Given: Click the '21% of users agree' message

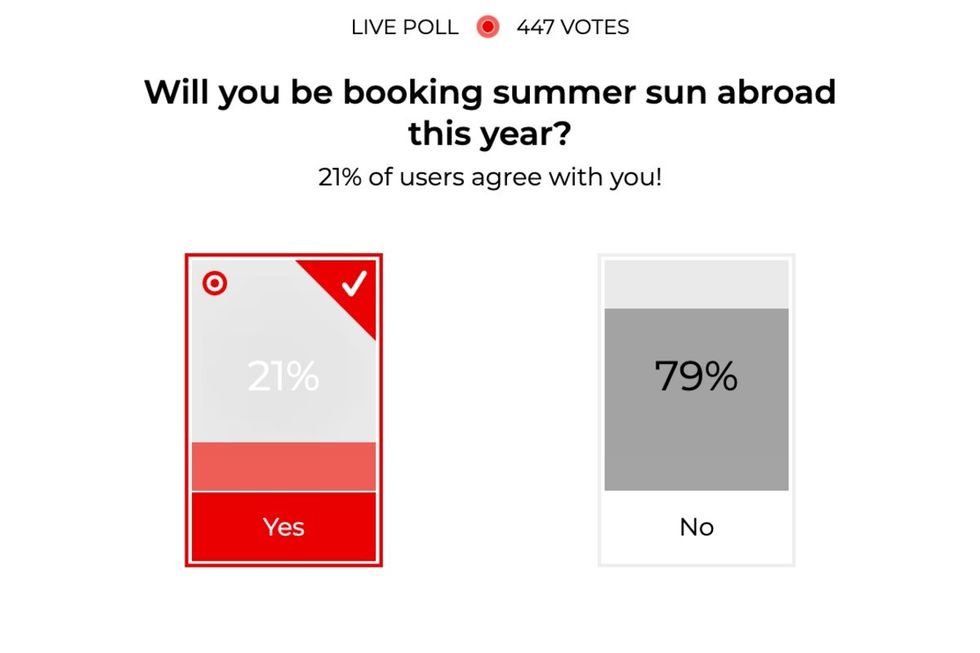Looking at the screenshot, I should 490,177.
